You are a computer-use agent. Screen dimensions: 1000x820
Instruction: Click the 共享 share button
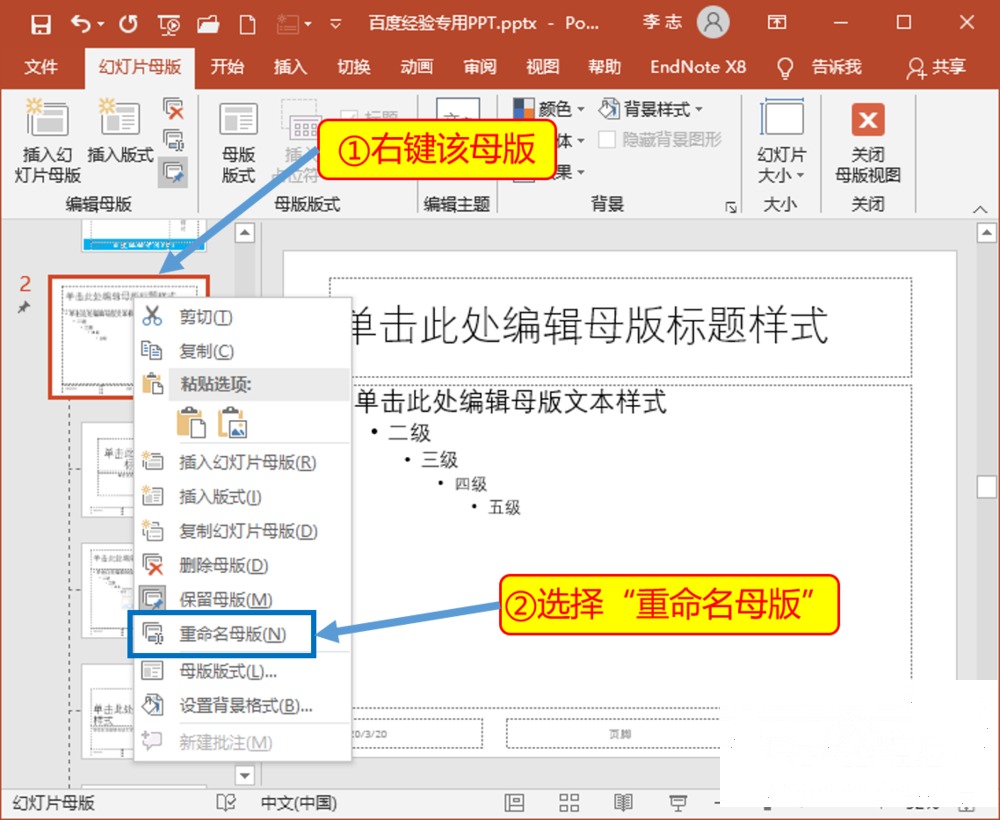point(936,67)
